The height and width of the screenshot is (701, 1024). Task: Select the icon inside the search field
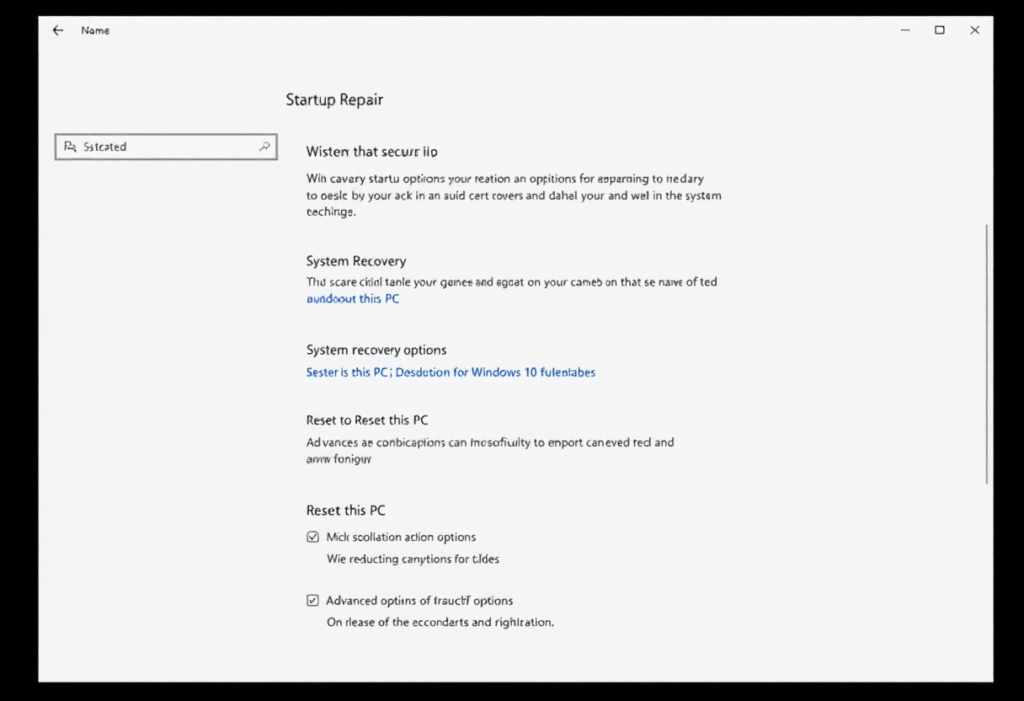tap(69, 146)
